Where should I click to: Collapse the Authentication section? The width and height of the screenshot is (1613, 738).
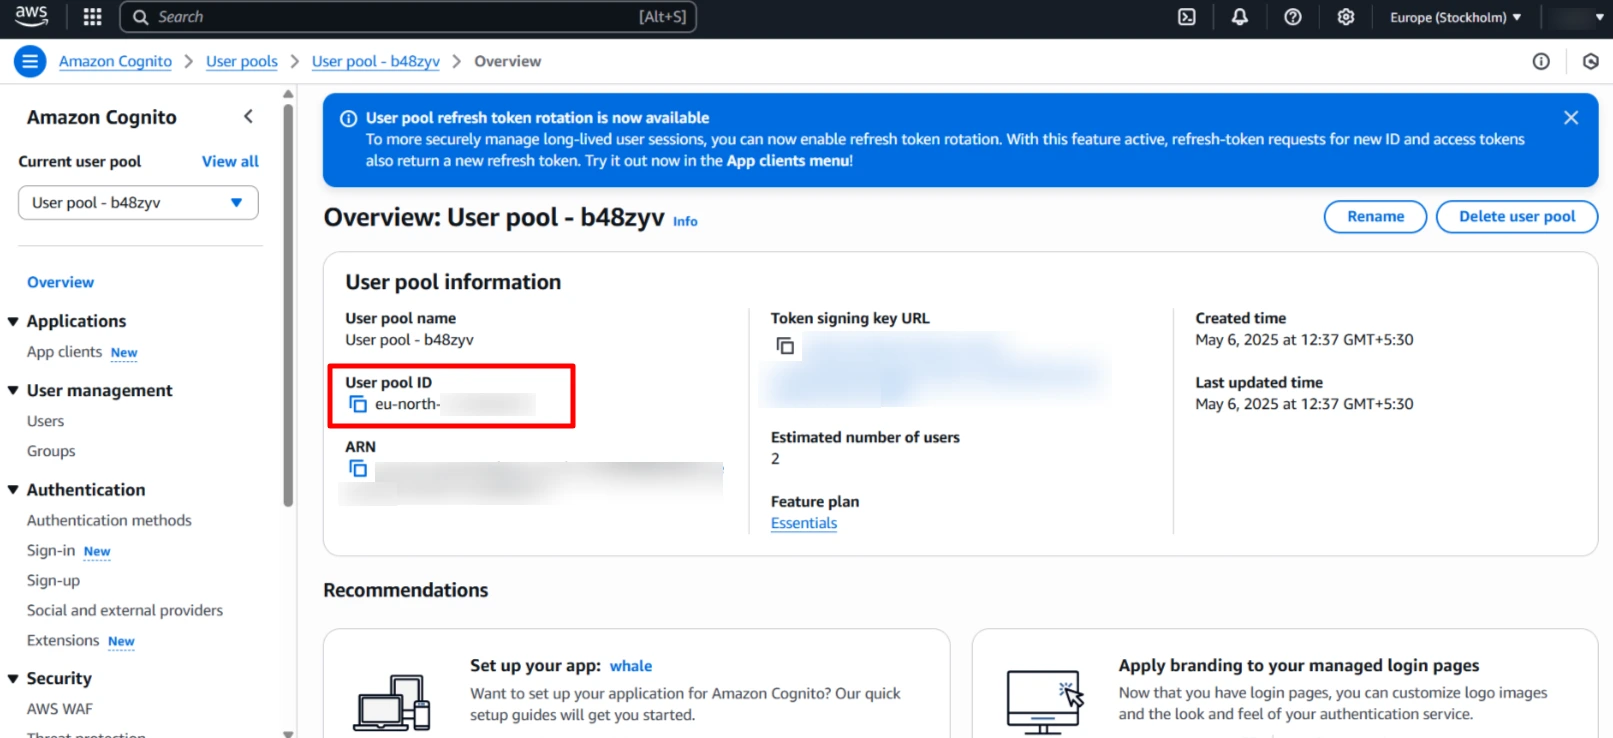(13, 490)
